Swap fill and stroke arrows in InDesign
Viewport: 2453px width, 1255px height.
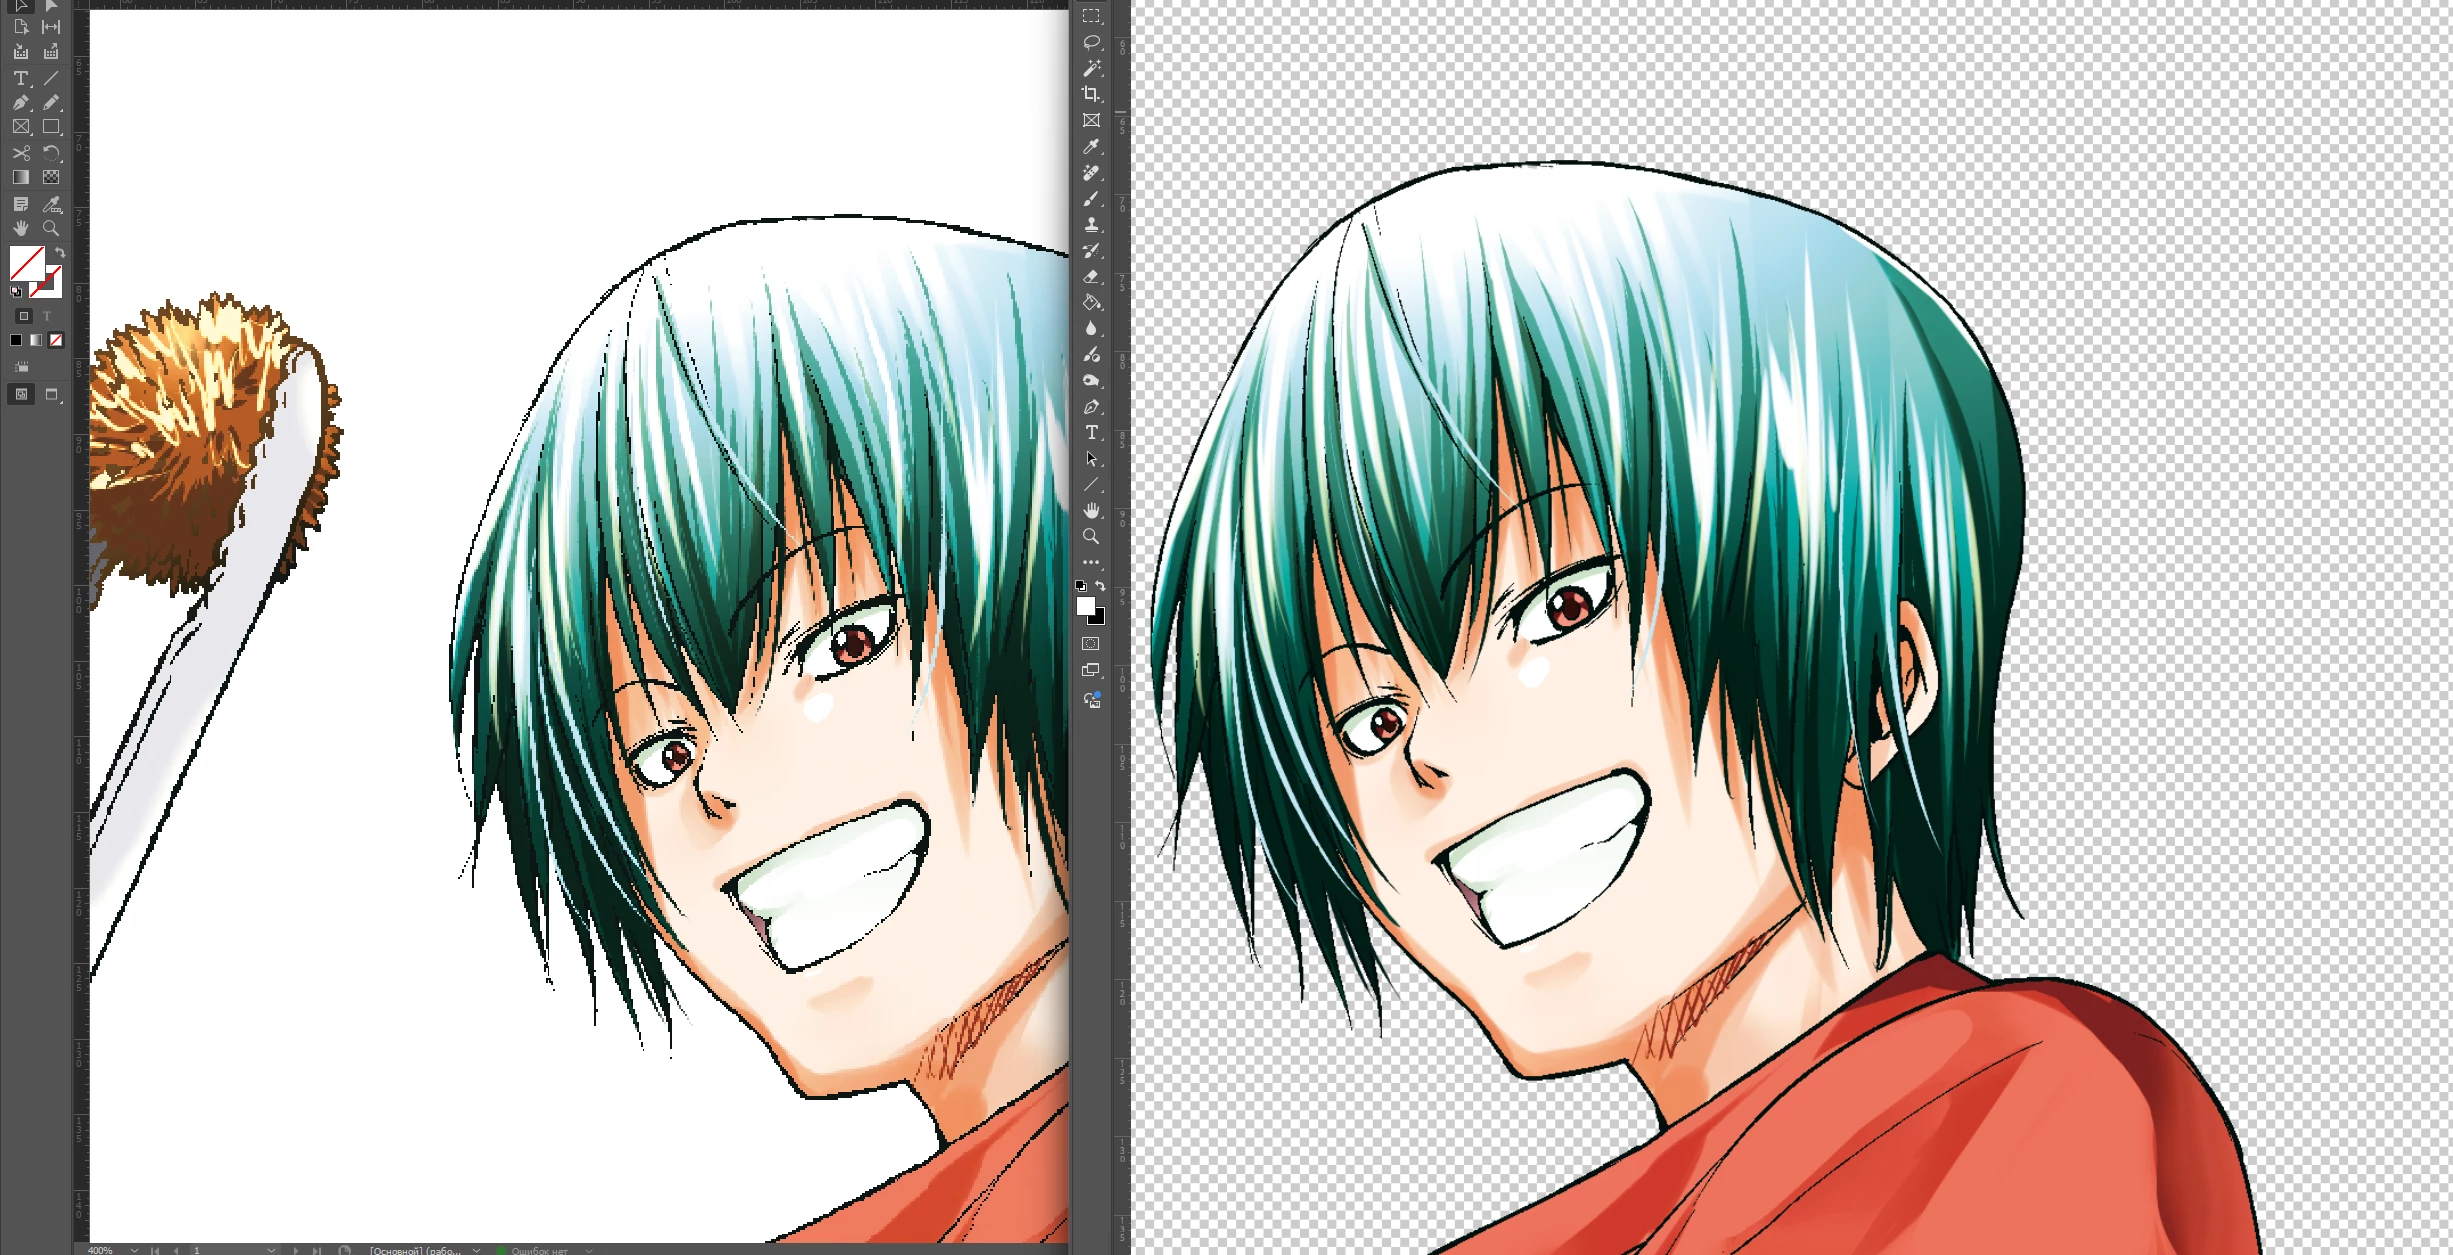click(60, 253)
